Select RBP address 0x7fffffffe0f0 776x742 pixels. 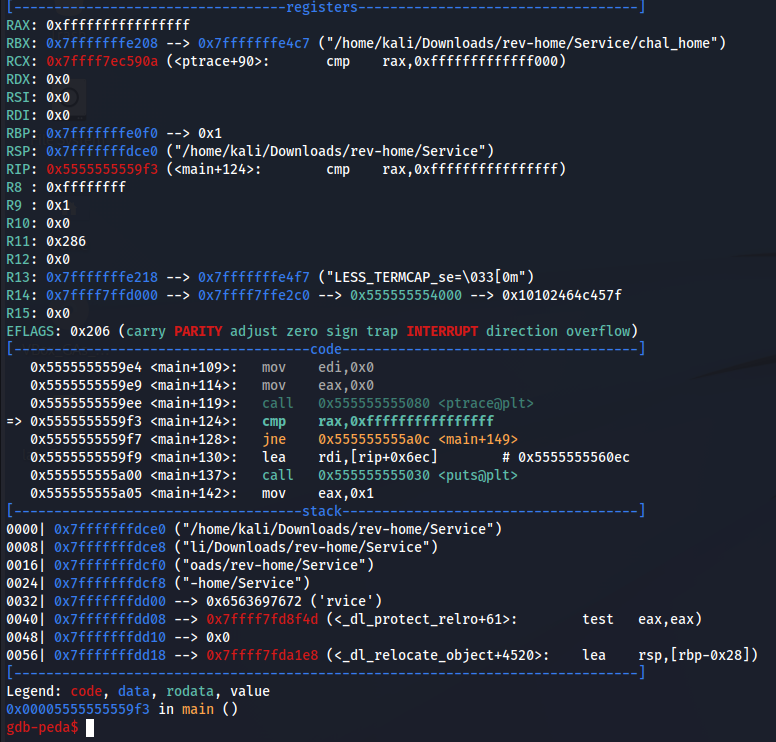click(102, 133)
